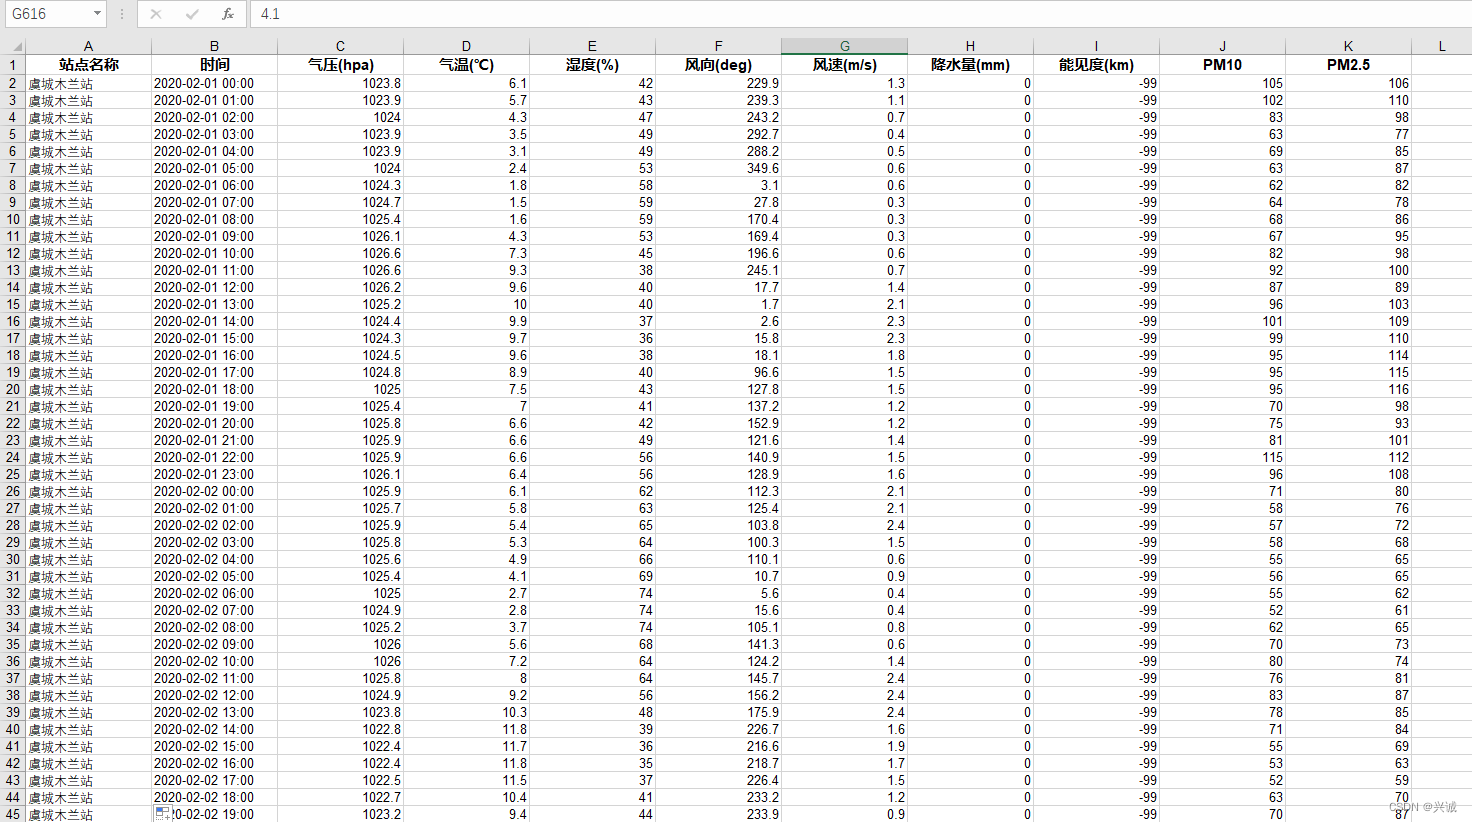This screenshot has height=822, width=1472.
Task: Click time cell 2020-02-02 00:00
Action: click(214, 491)
